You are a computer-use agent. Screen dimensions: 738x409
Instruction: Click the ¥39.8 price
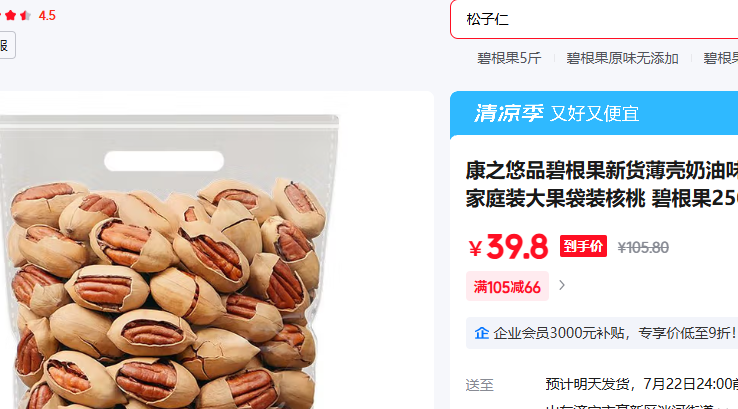point(508,247)
